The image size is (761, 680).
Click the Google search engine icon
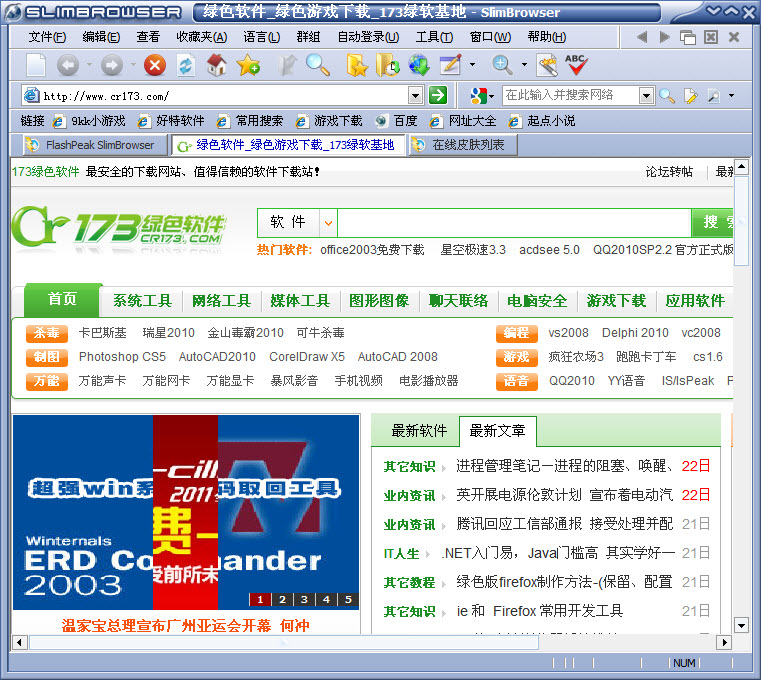tap(479, 96)
